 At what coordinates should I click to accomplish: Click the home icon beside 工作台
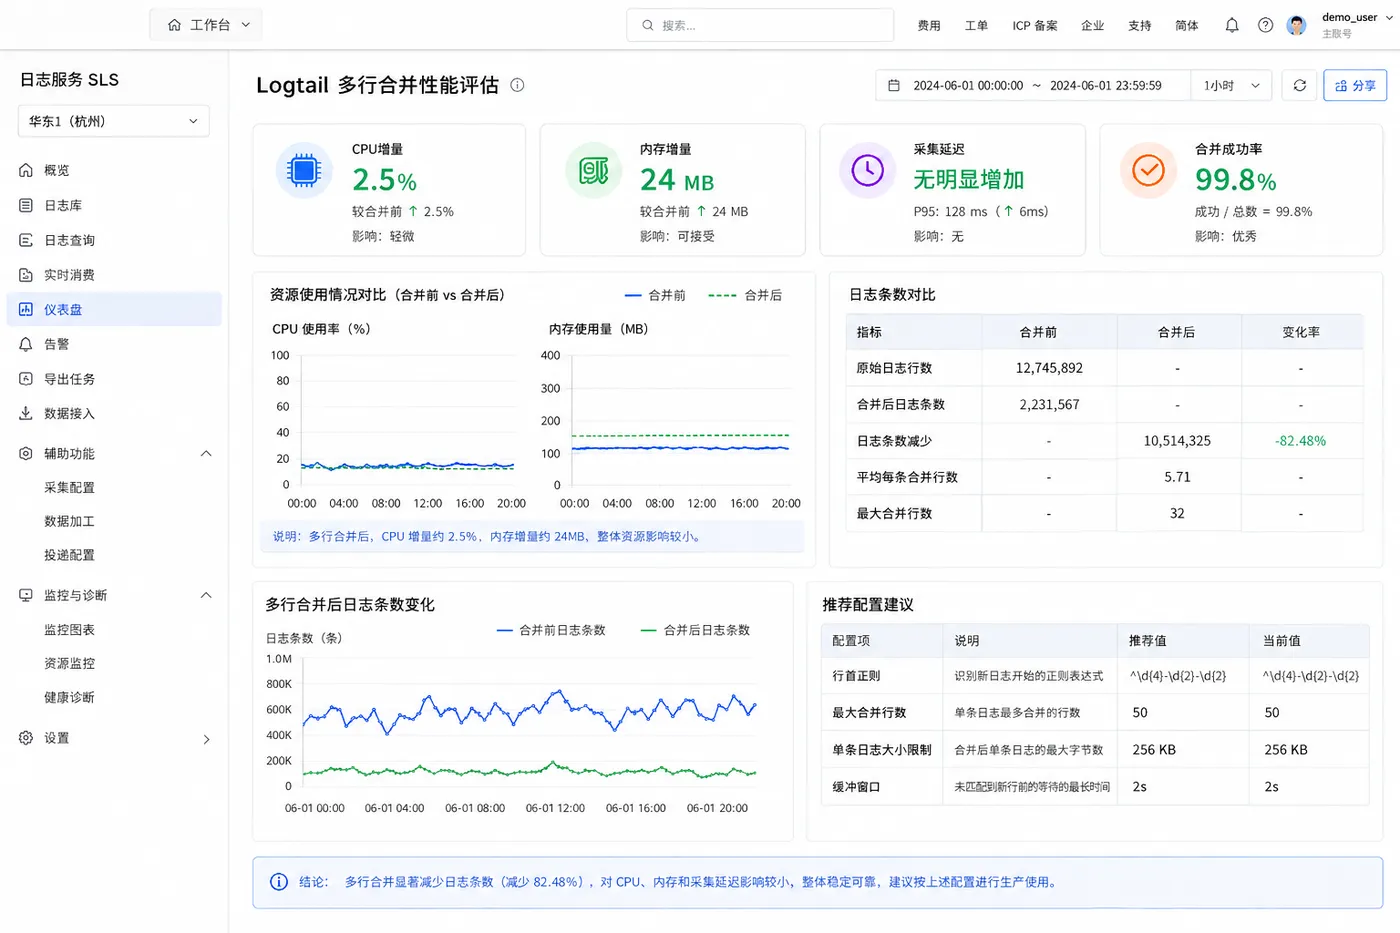pos(175,25)
